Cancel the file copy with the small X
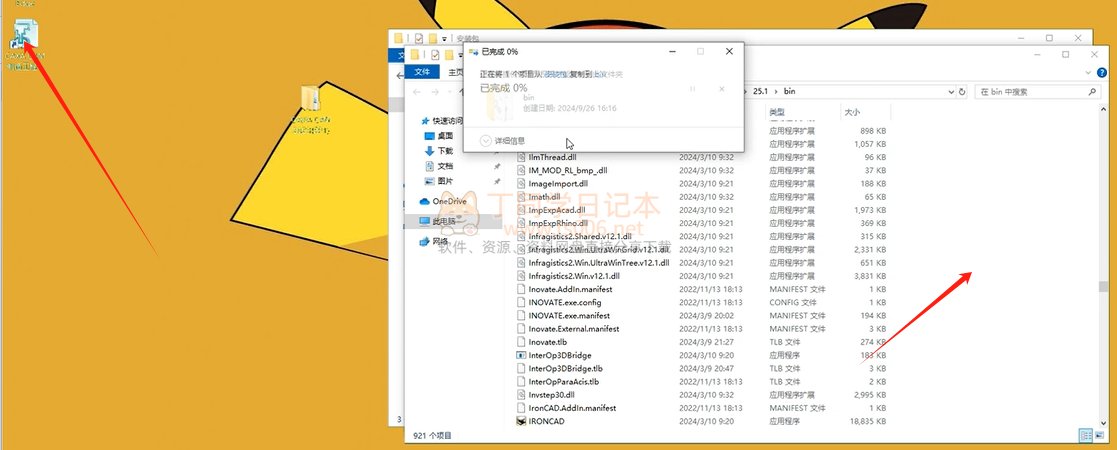Viewport: 1117px width, 450px height. tap(722, 89)
